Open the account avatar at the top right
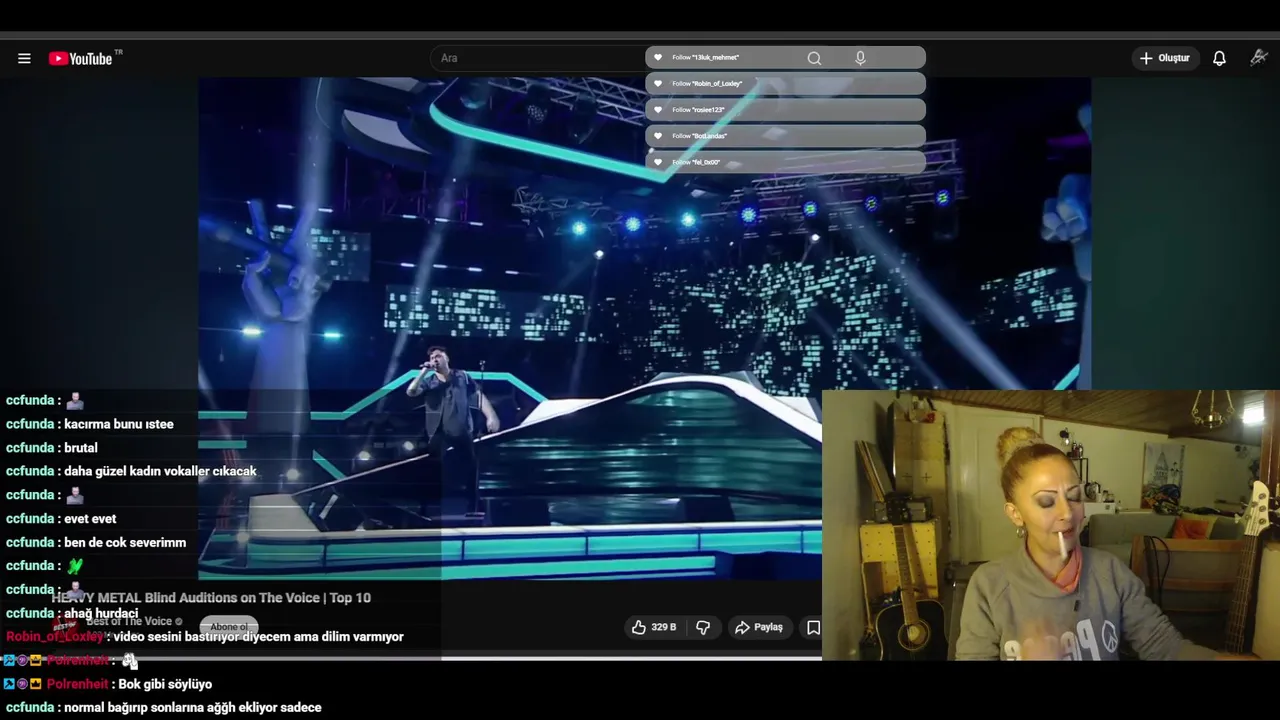Viewport: 1280px width, 720px height. pyautogui.click(x=1259, y=58)
